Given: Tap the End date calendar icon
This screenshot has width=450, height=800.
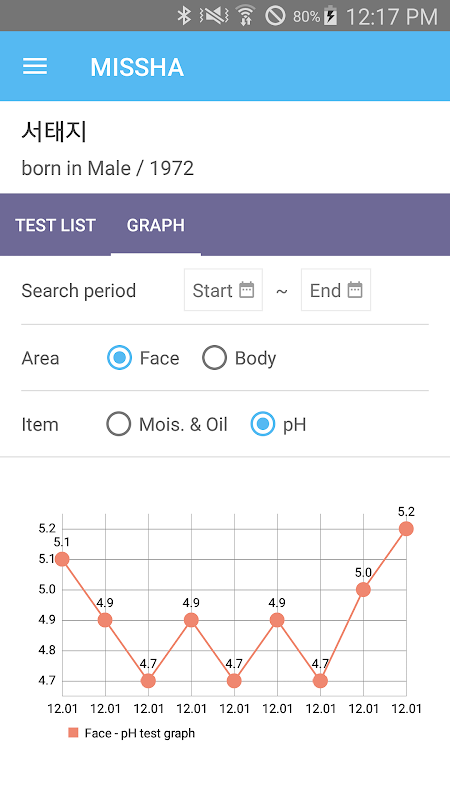Looking at the screenshot, I should click(355, 290).
